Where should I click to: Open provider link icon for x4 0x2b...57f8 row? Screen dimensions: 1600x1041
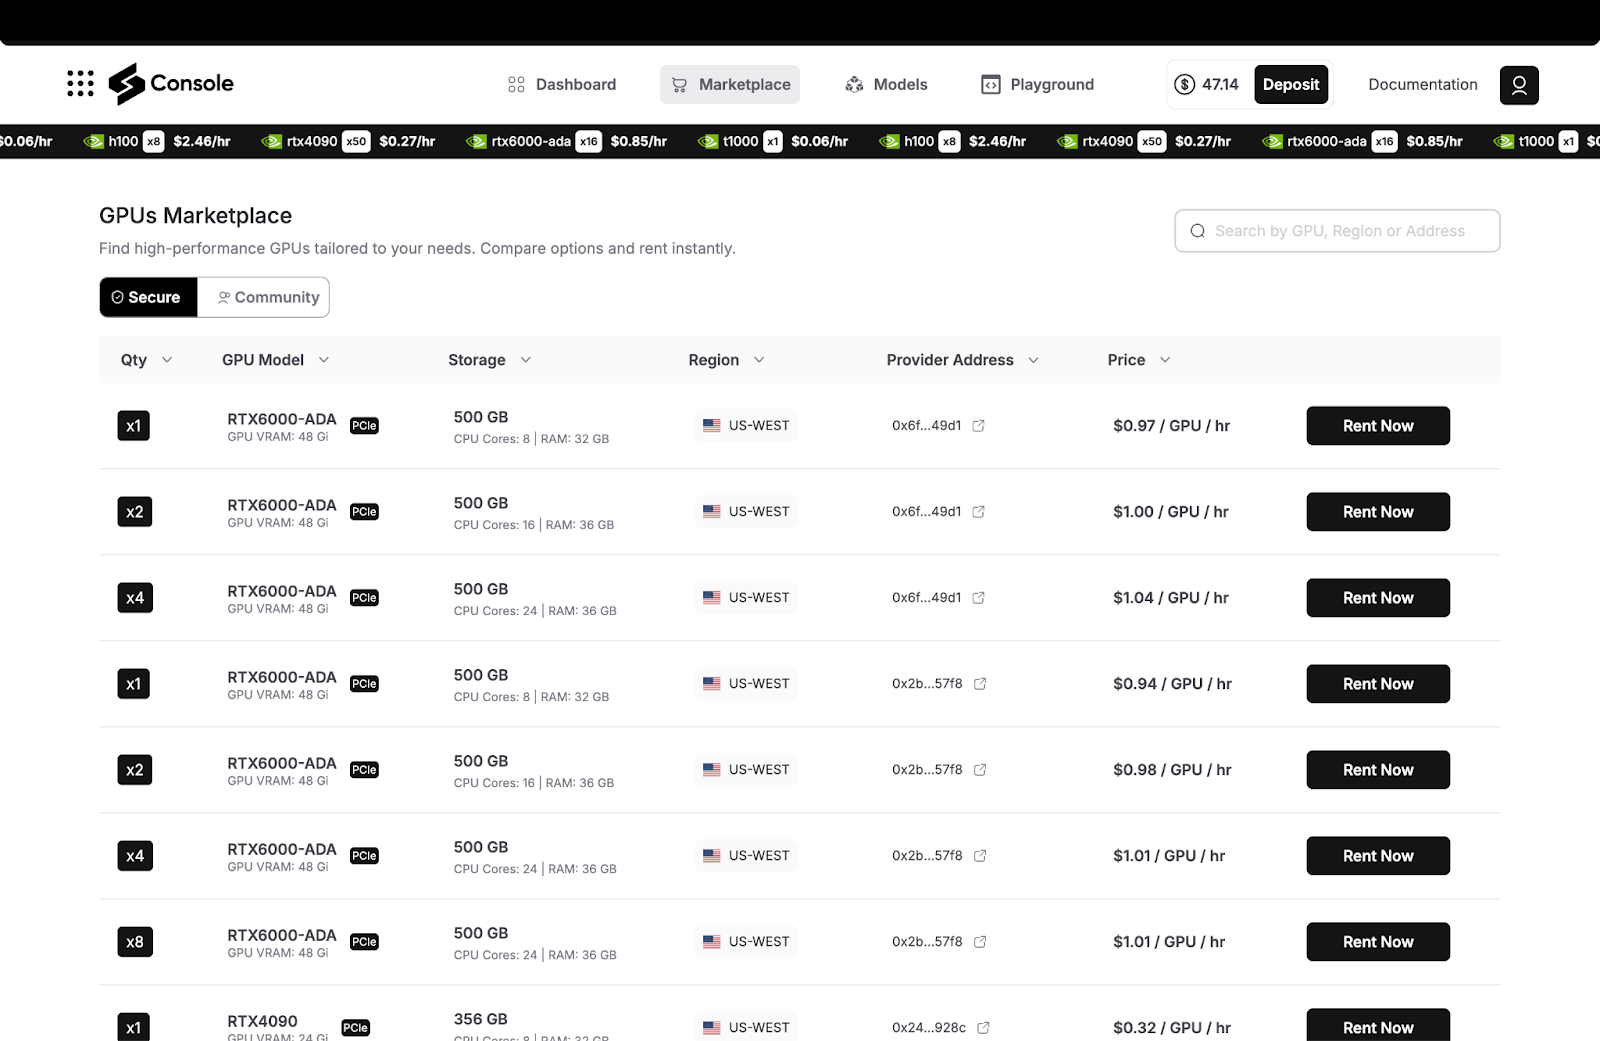pyautogui.click(x=980, y=856)
